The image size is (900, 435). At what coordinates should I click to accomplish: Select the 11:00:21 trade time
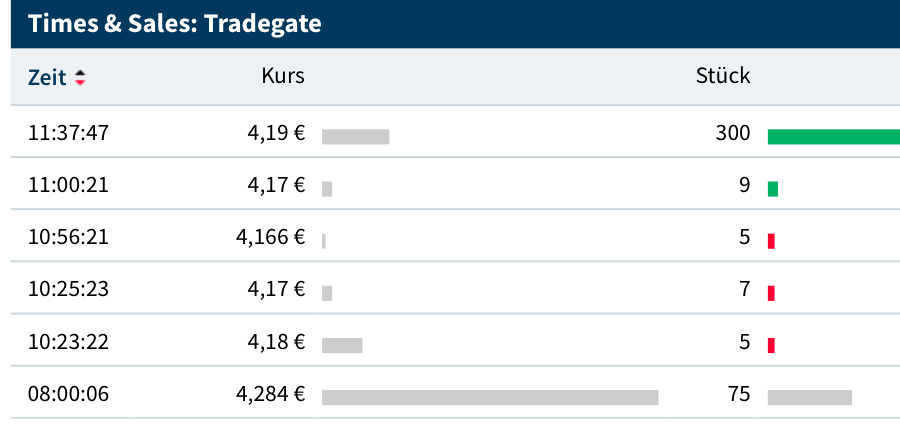(68, 185)
